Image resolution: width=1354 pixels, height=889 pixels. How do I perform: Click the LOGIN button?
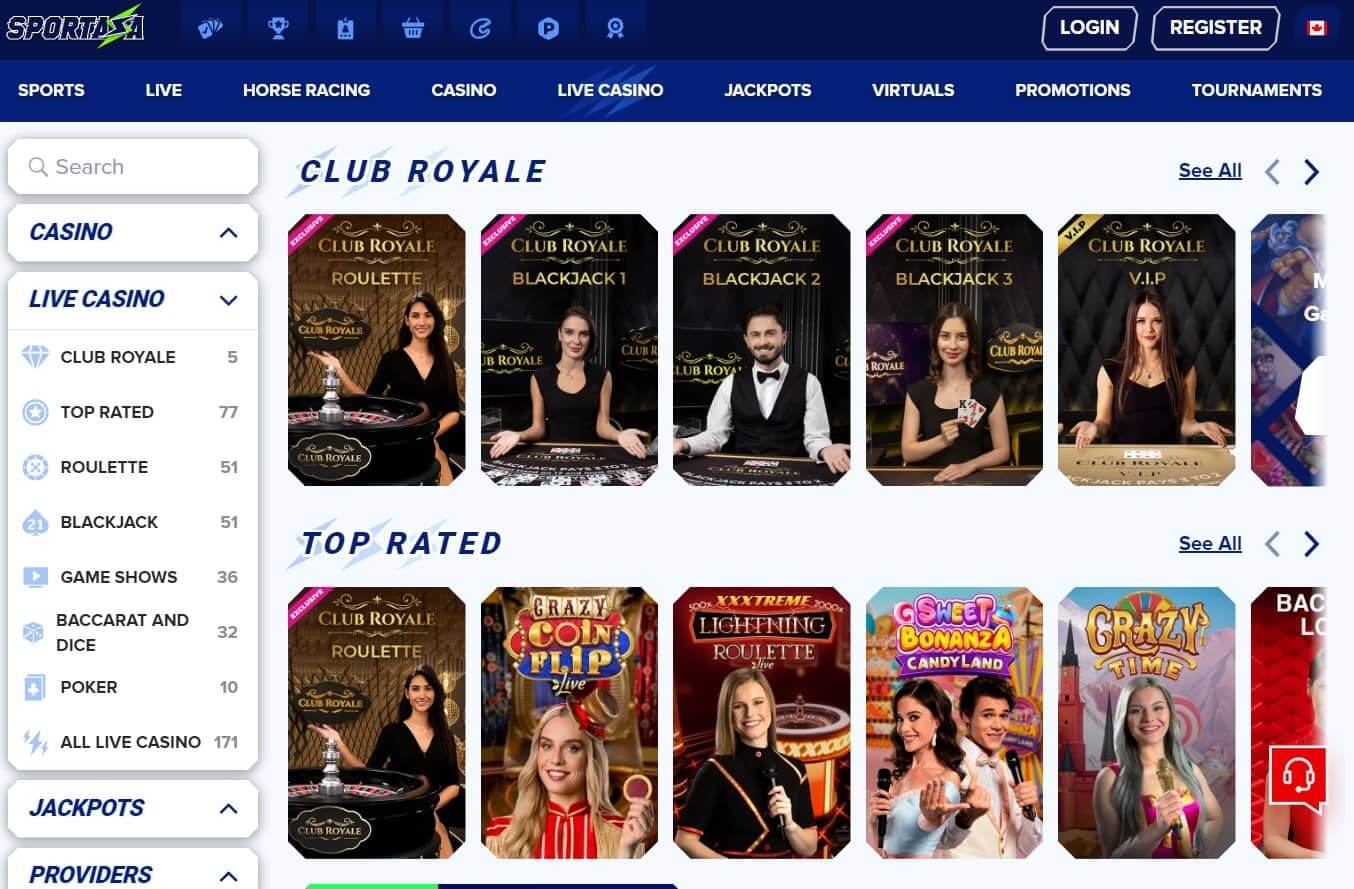pos(1089,28)
